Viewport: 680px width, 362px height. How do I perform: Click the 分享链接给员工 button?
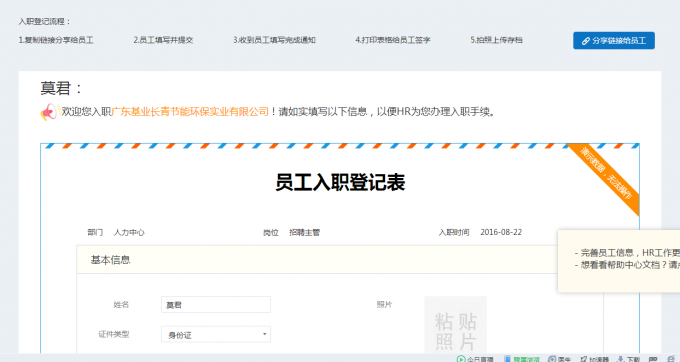point(614,40)
